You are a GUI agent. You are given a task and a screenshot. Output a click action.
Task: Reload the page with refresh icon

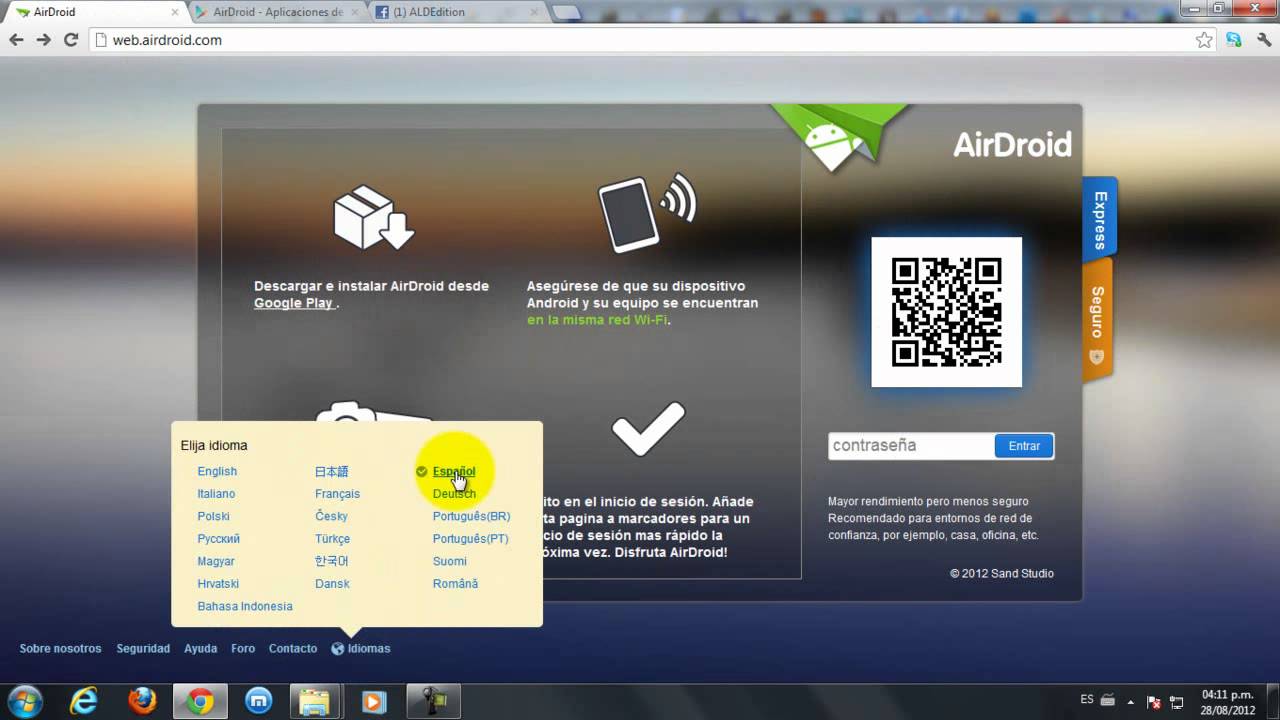click(71, 40)
